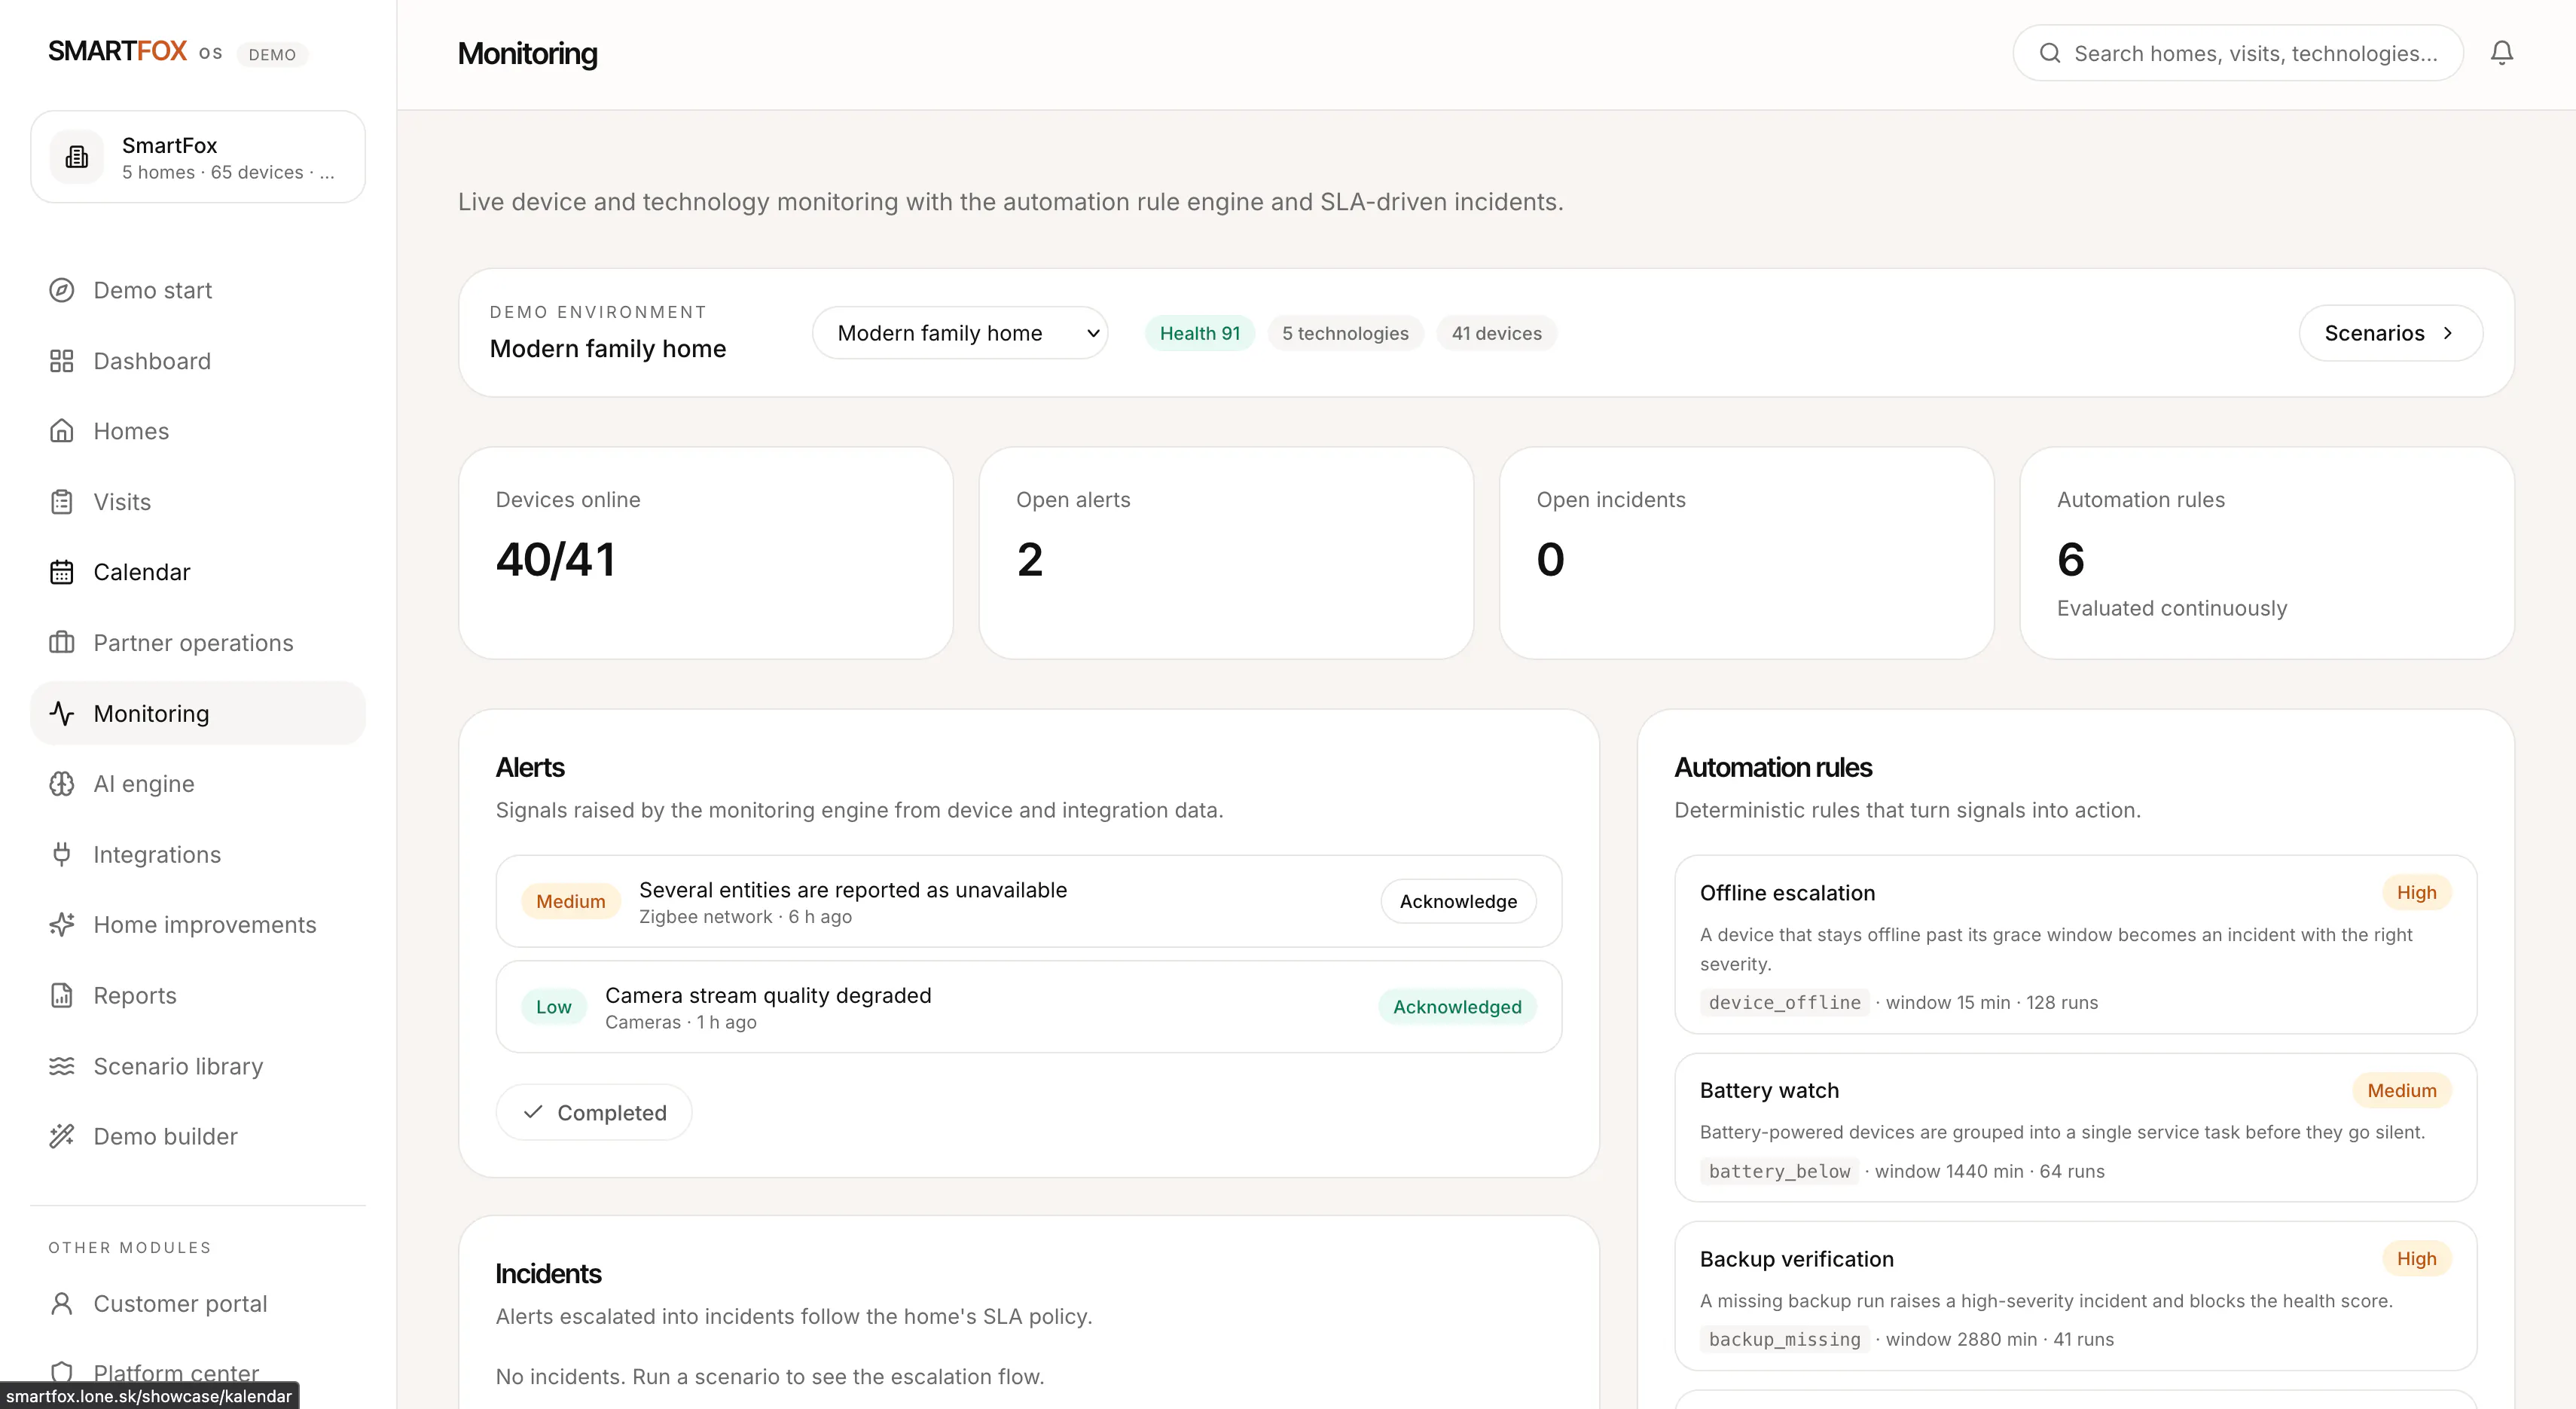This screenshot has width=2576, height=1409.
Task: Navigate to Visits page
Action: point(198,502)
